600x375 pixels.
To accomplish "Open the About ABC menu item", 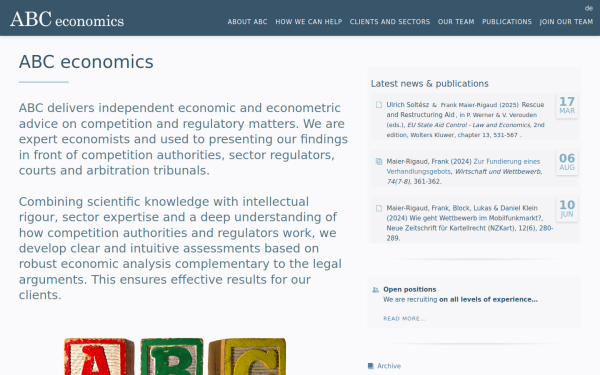I will (247, 22).
